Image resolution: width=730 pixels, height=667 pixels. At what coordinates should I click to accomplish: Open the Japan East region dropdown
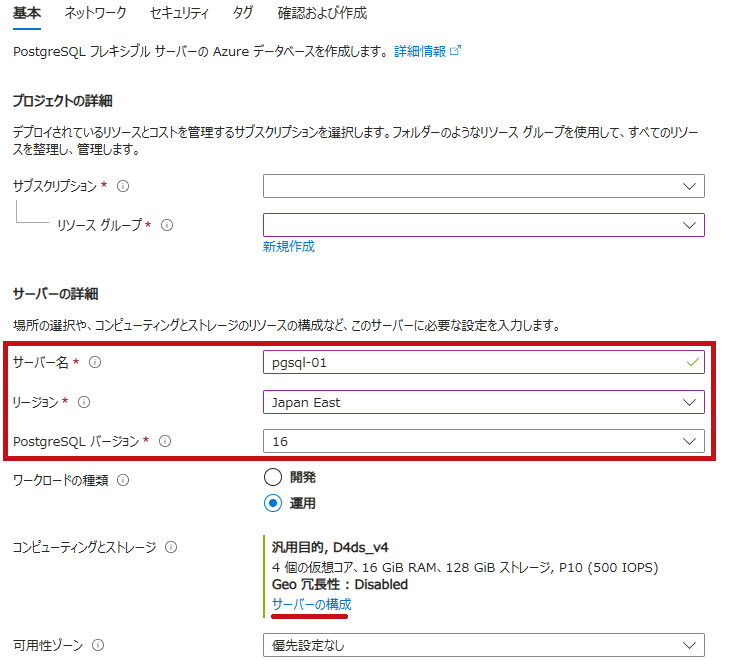(x=484, y=402)
